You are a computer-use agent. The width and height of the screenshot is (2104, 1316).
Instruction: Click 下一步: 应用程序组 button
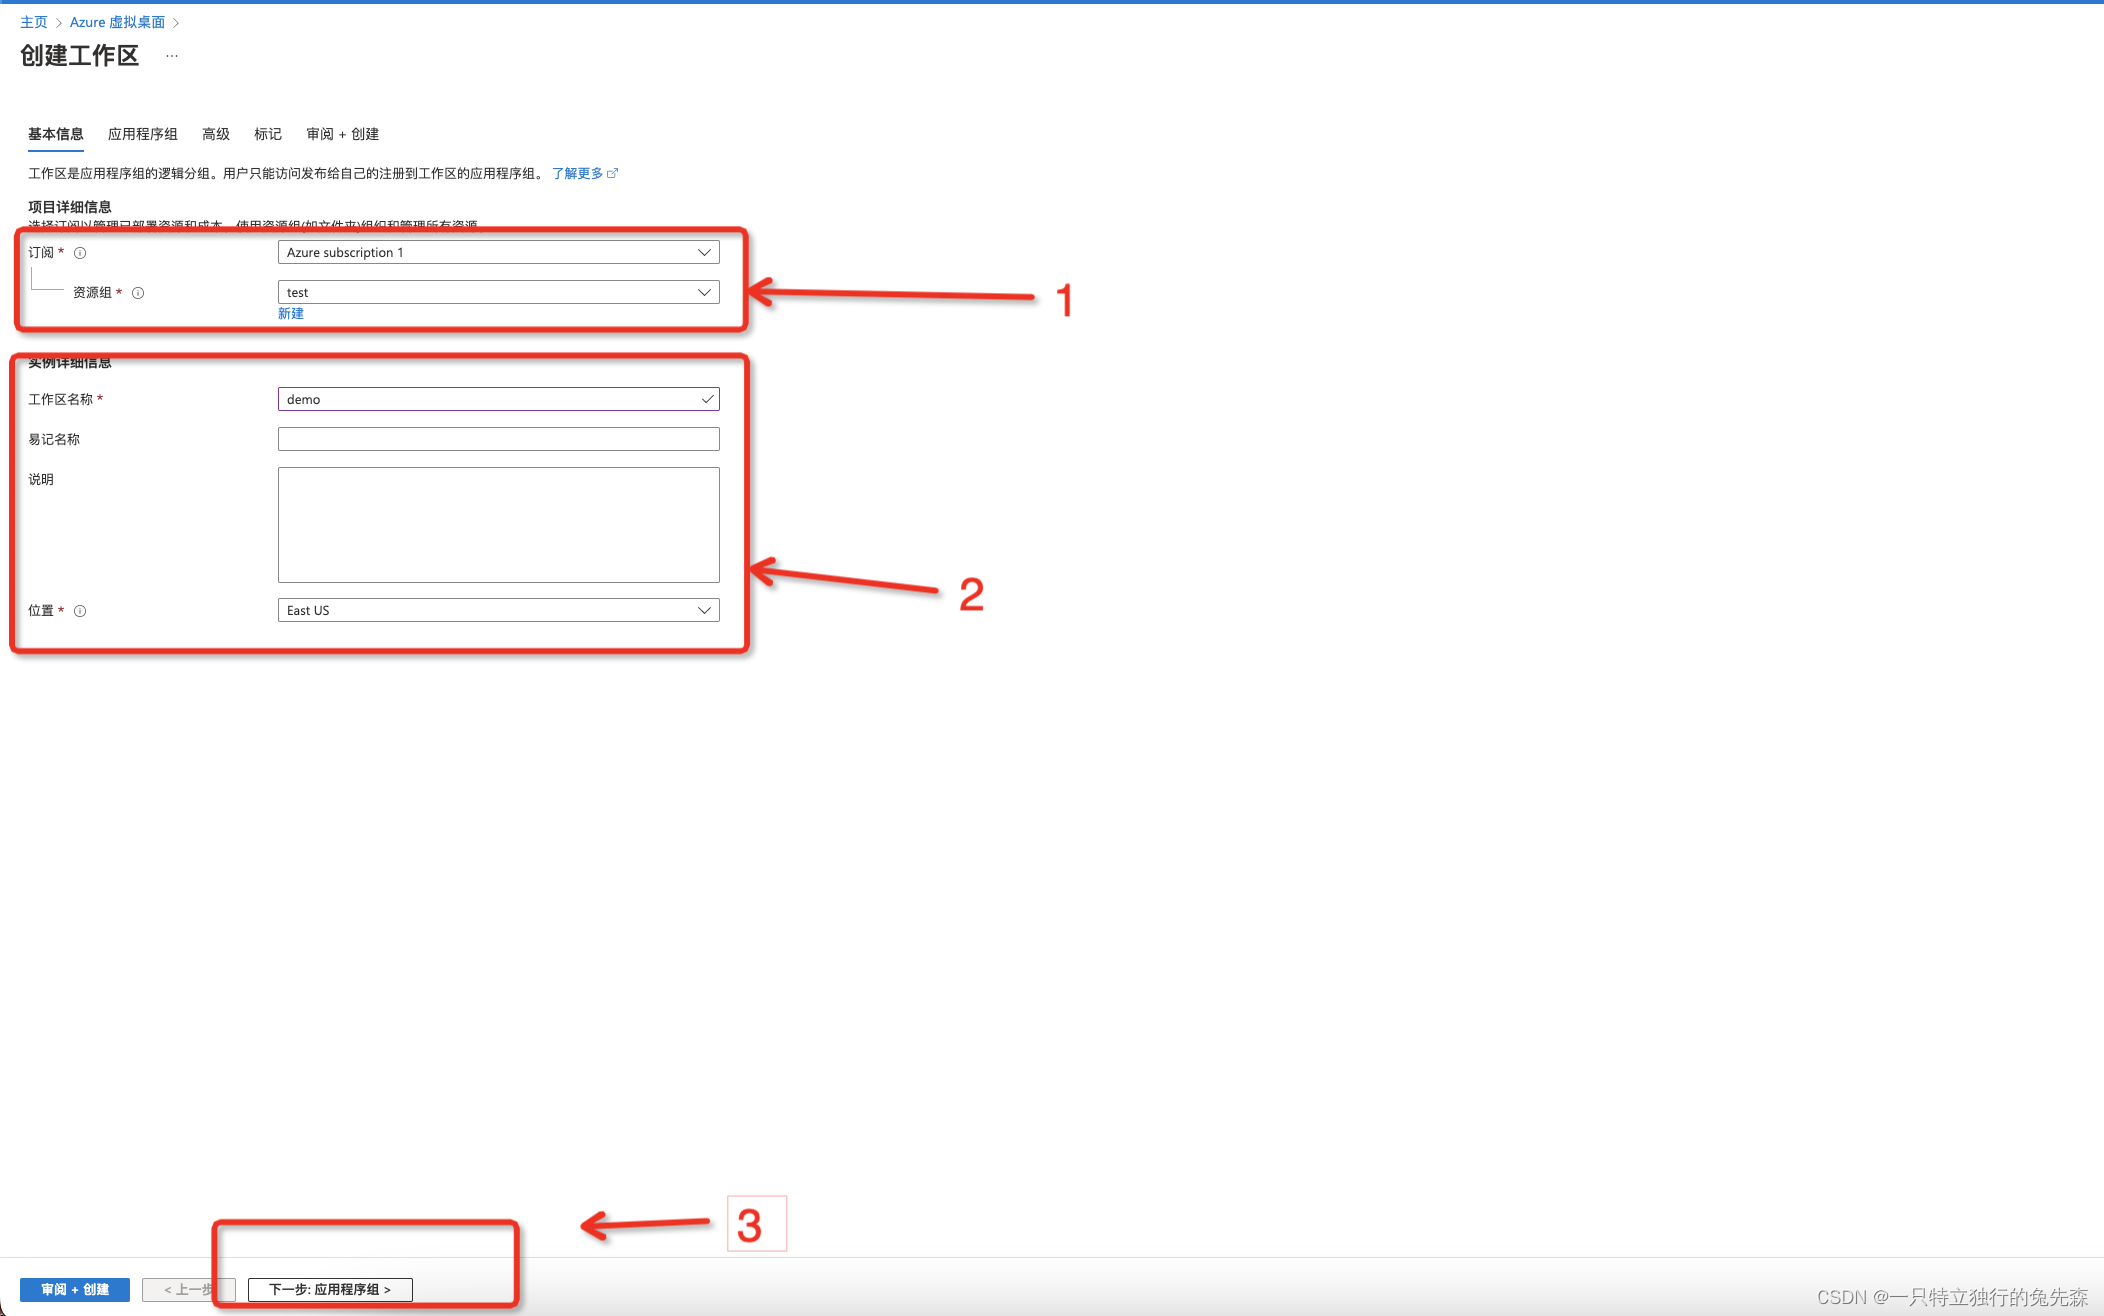point(330,1289)
